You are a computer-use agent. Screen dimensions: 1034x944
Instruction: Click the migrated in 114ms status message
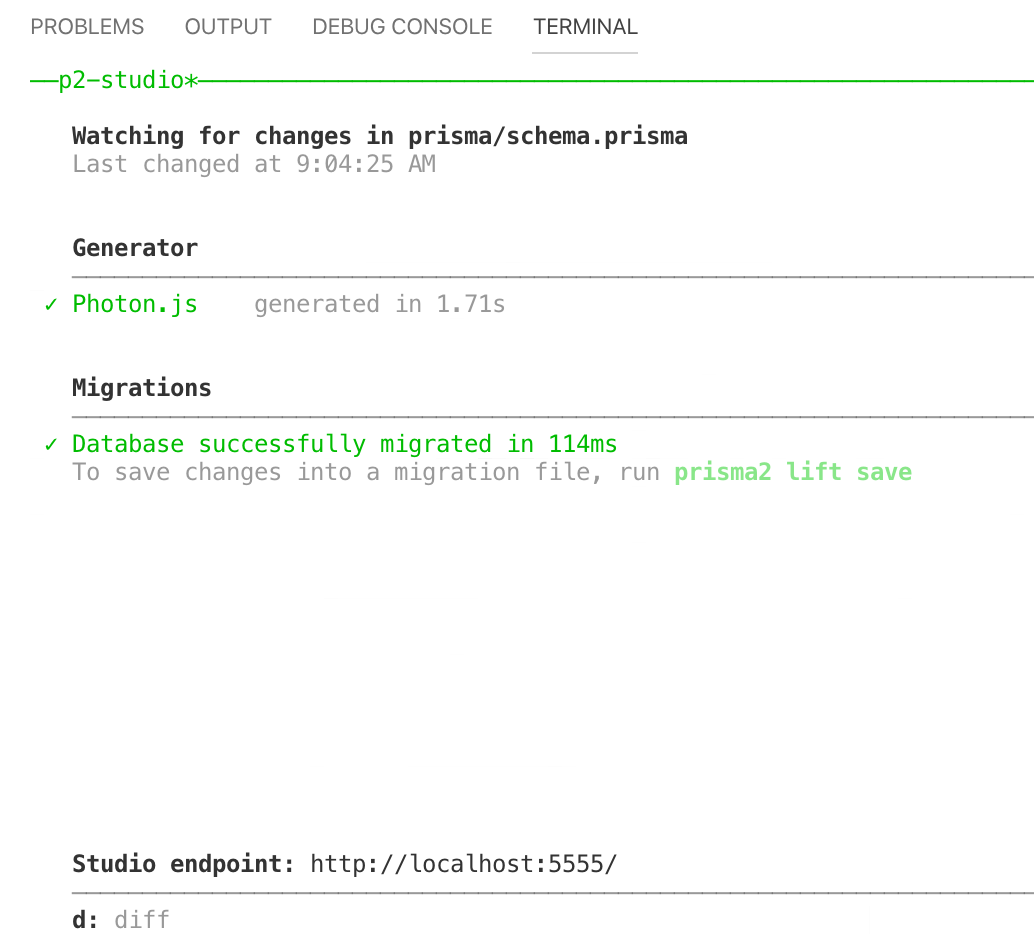344,444
